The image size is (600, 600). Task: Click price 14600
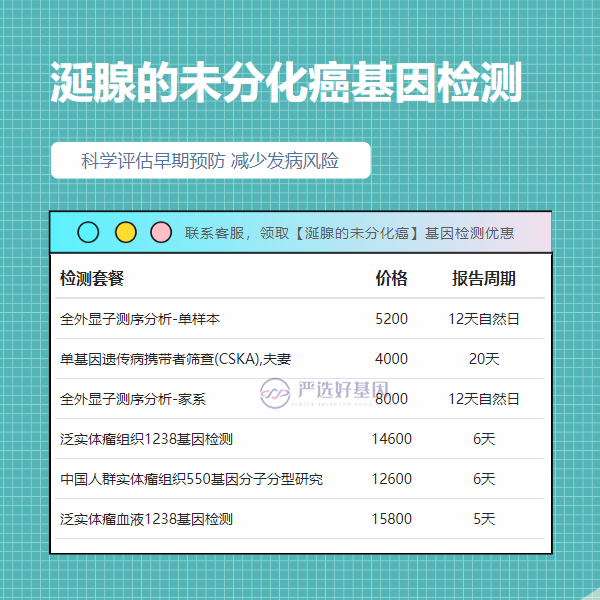point(391,439)
